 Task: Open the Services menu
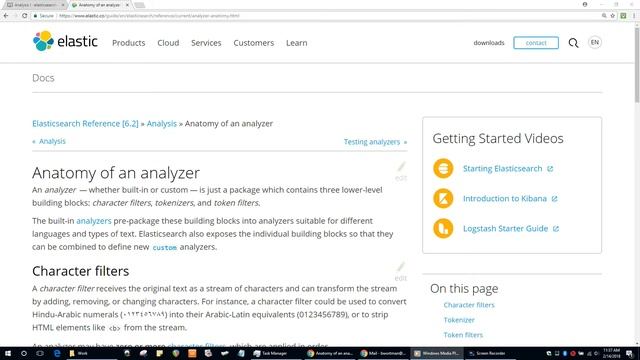(206, 43)
